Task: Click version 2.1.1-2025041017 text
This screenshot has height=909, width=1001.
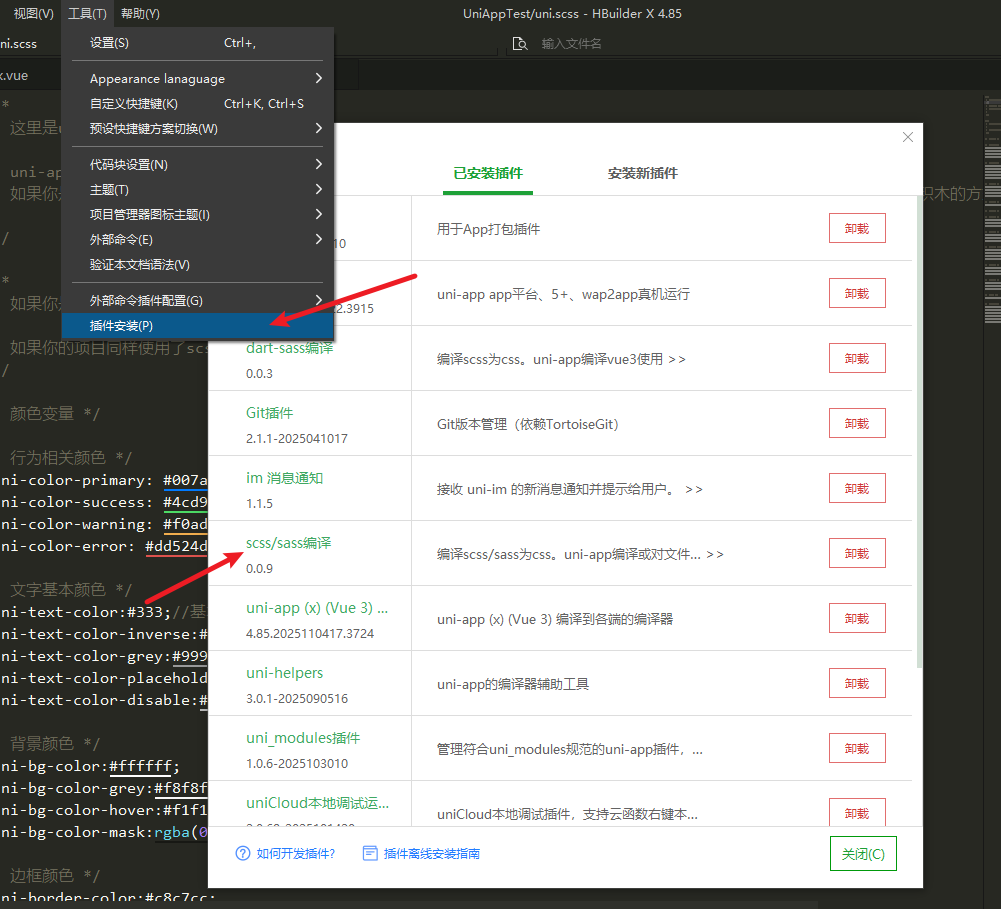Action: pyautogui.click(x=297, y=439)
